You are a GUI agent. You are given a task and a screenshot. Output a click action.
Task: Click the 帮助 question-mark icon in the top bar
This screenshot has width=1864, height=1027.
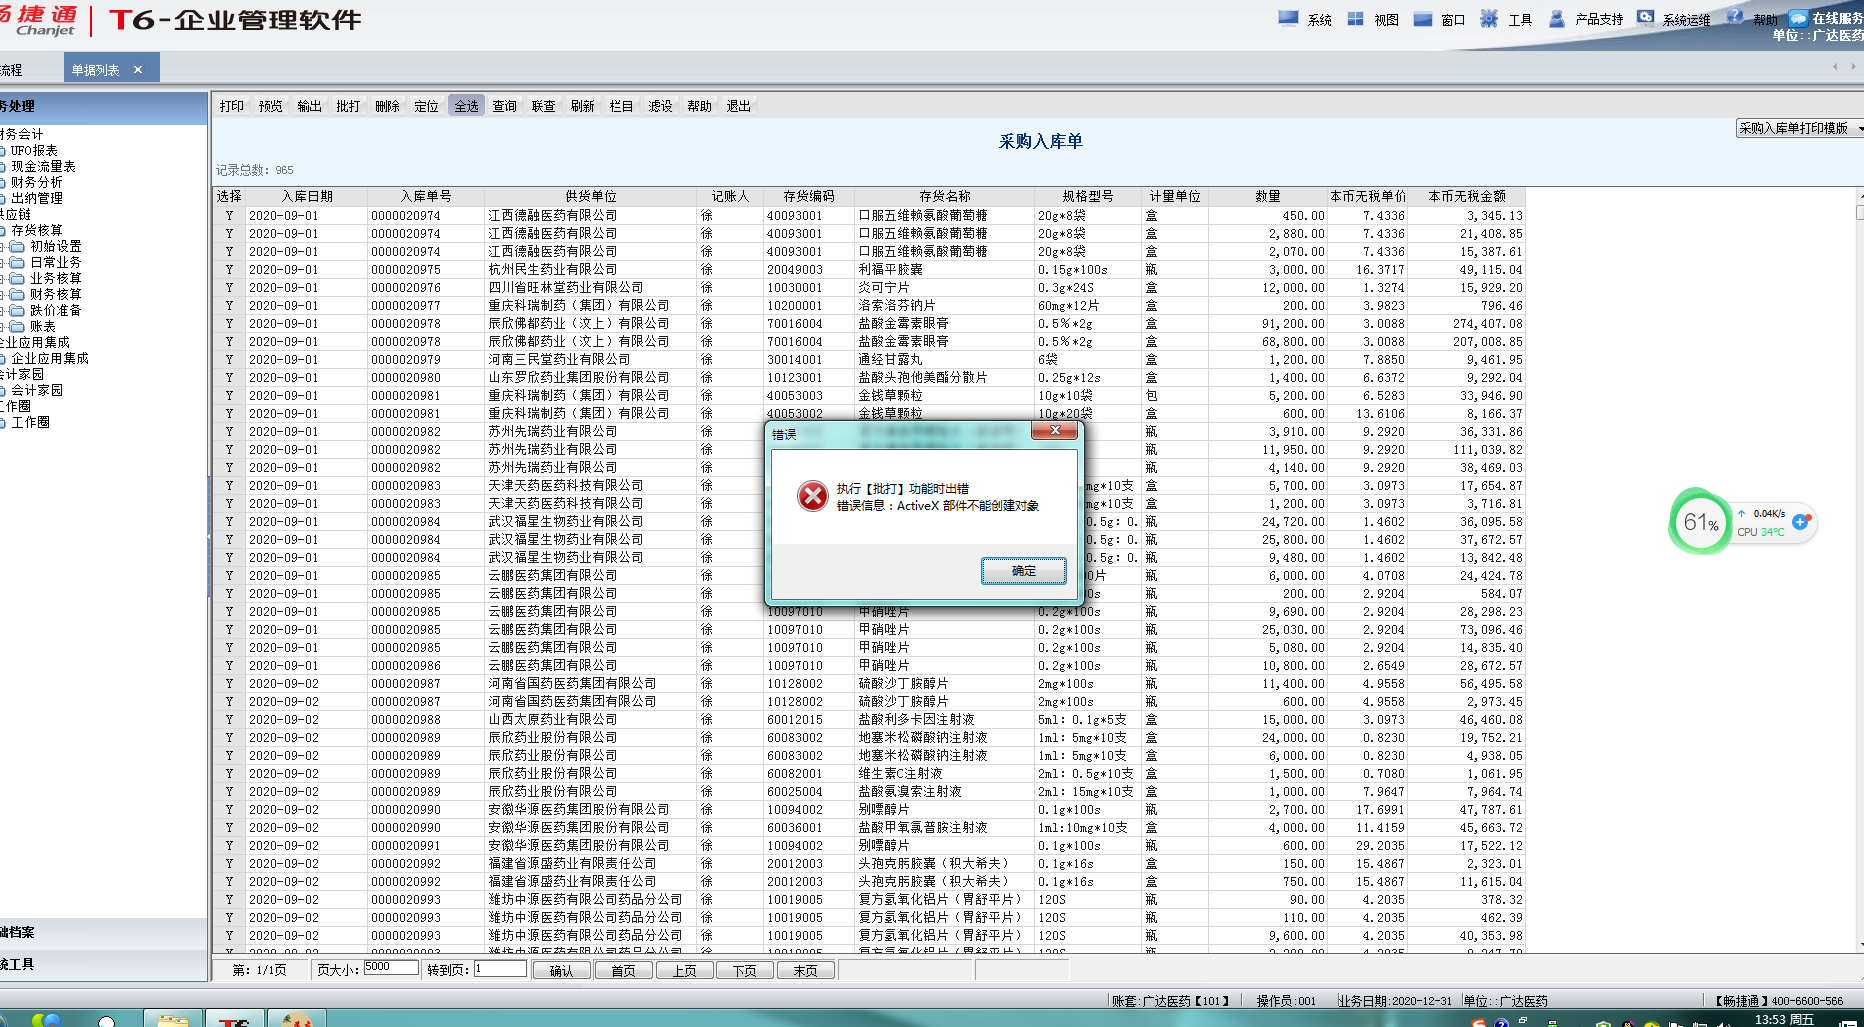[x=1735, y=17]
